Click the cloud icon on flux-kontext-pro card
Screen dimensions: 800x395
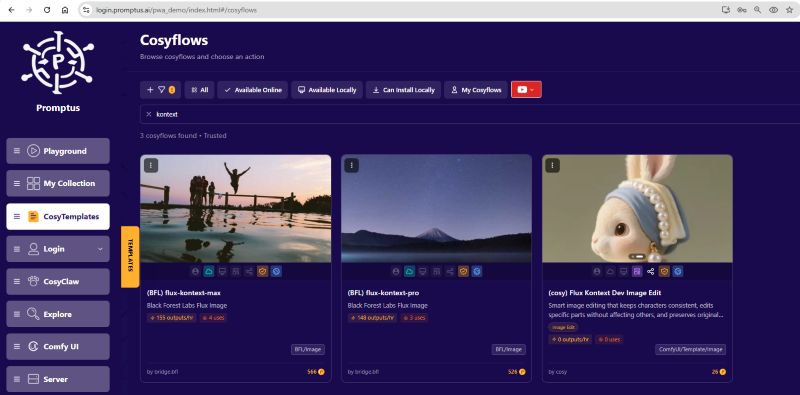pyautogui.click(x=409, y=271)
